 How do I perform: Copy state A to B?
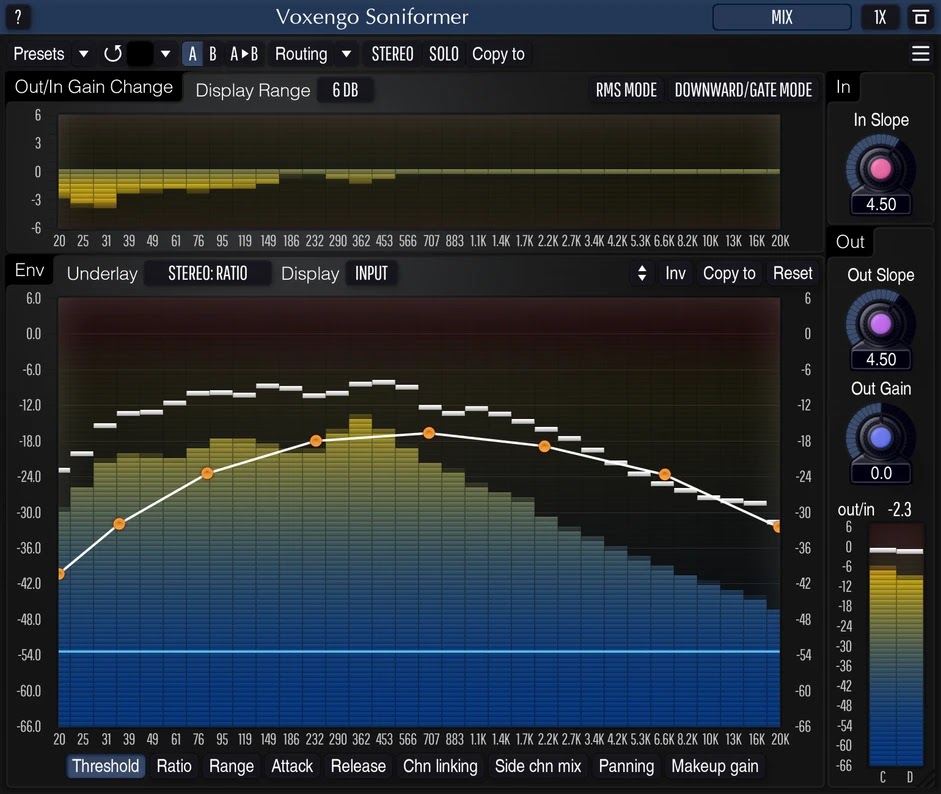point(244,54)
